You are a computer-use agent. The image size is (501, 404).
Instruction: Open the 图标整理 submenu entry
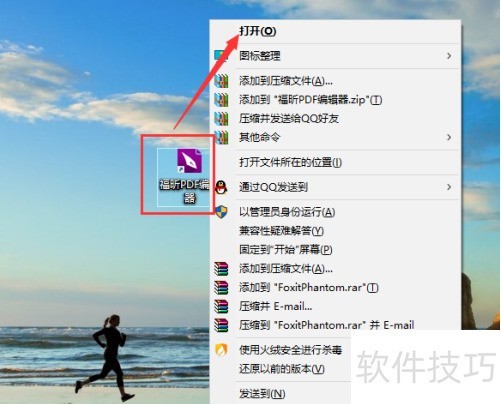coord(260,56)
